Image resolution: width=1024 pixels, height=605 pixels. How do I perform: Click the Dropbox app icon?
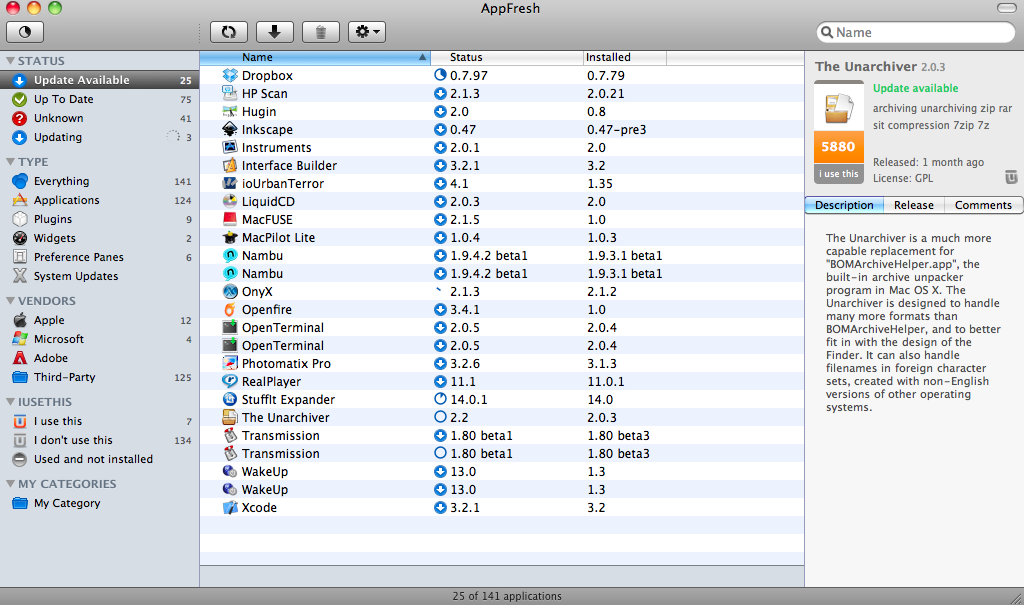pos(230,76)
